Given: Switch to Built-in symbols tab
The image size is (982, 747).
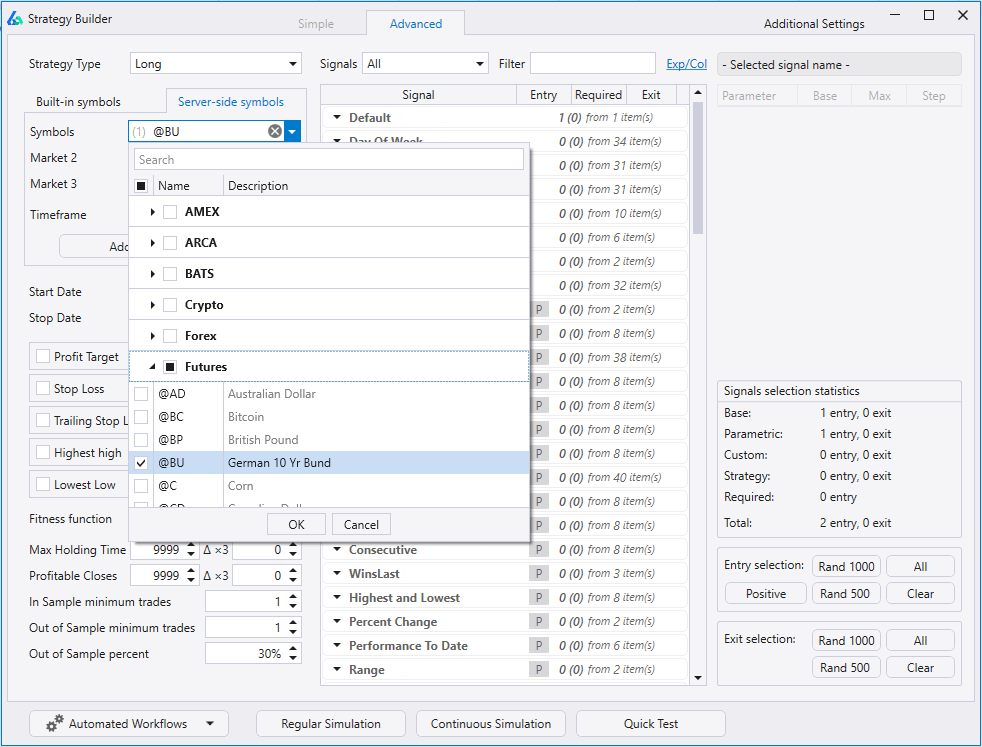Looking at the screenshot, I should tap(78, 102).
